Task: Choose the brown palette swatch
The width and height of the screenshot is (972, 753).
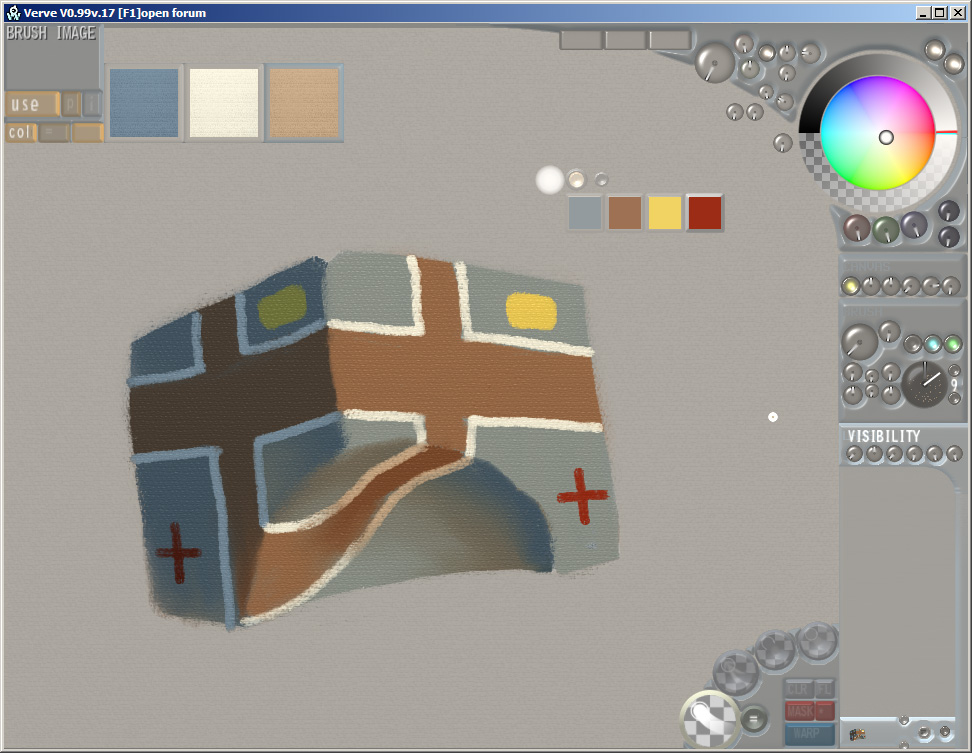Action: [625, 213]
